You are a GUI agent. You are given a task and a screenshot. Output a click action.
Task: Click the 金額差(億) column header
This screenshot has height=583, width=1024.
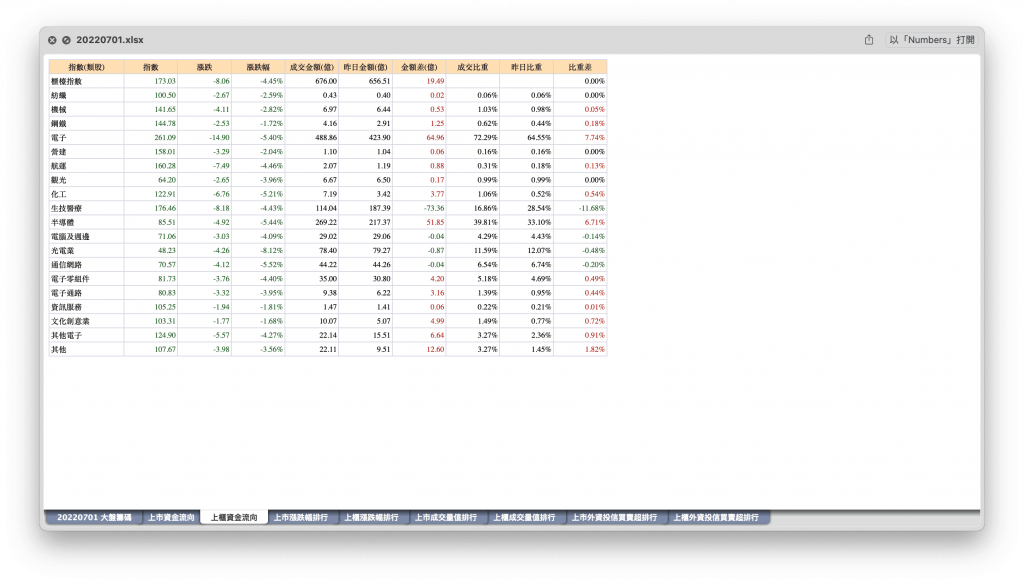[x=419, y=67]
